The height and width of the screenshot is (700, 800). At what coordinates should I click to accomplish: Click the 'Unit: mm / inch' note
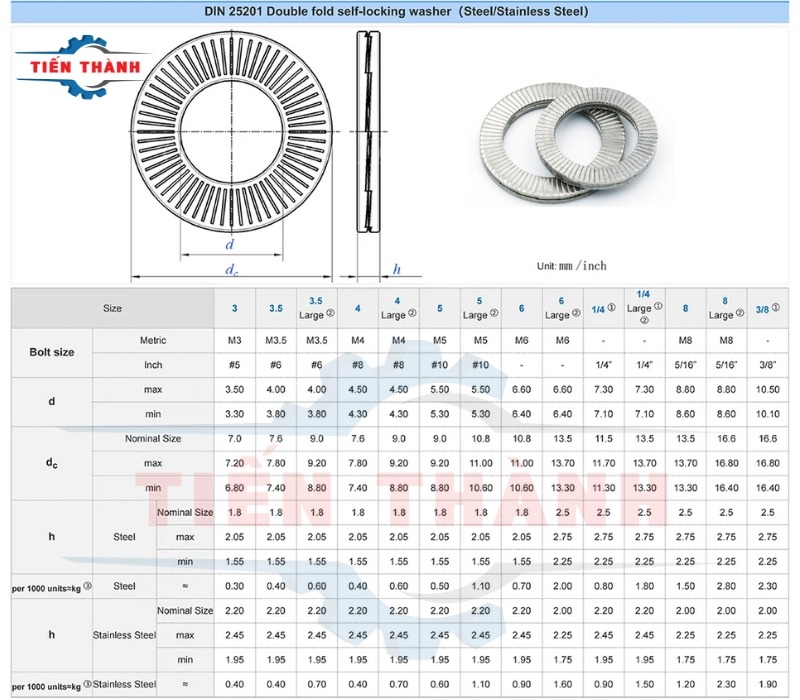tap(571, 266)
